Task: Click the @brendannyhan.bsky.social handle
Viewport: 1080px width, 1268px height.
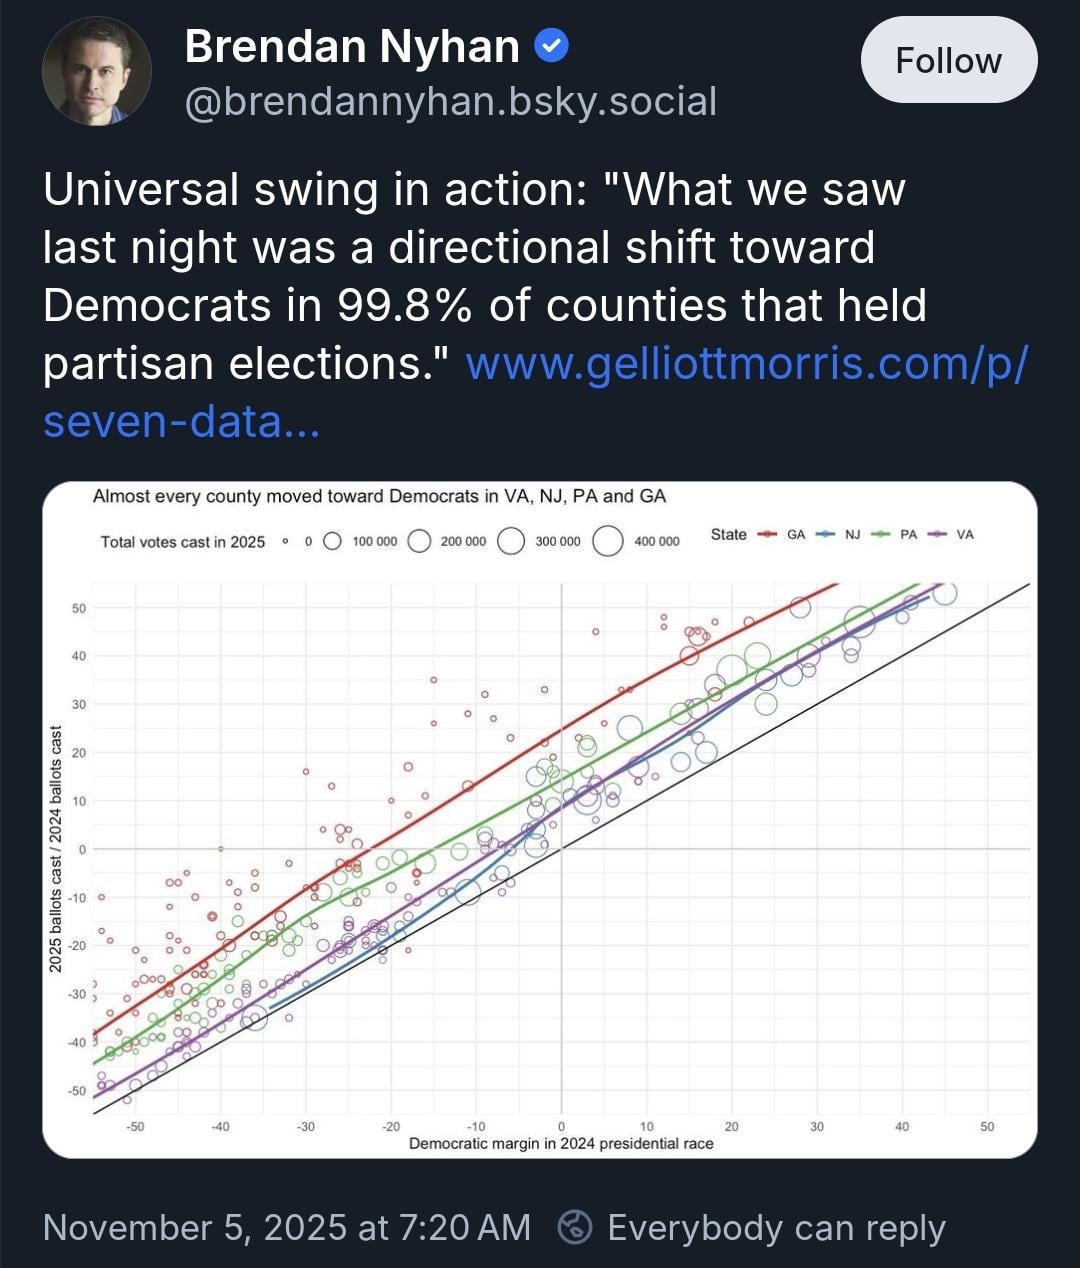Action: [451, 102]
